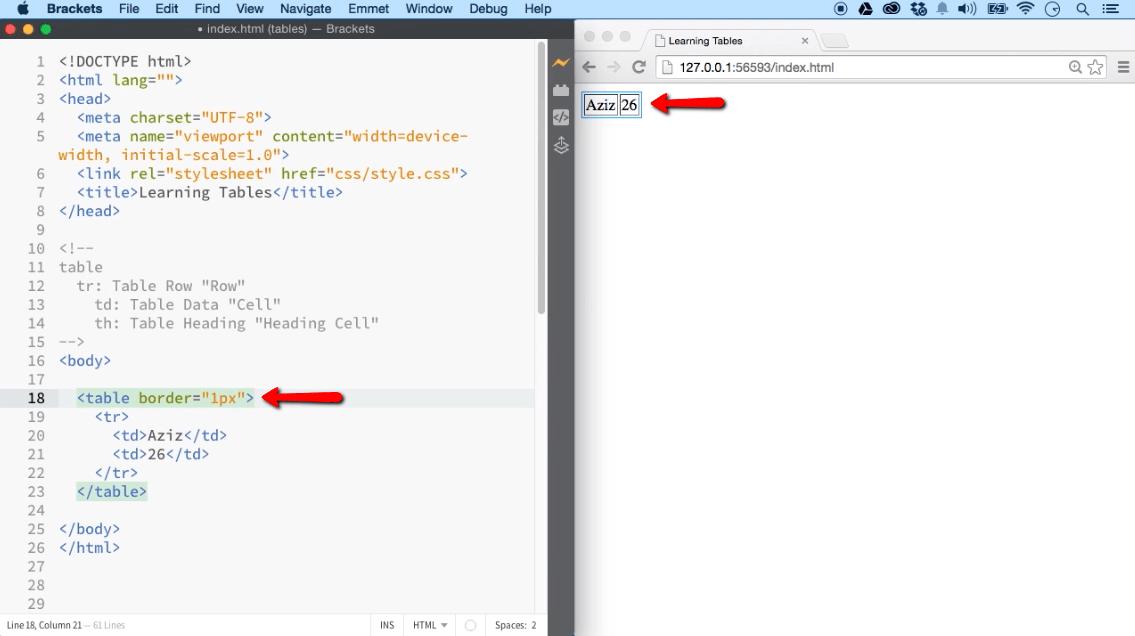Viewport: 1135px width, 636px height.
Task: Open the Debug menu
Action: tap(488, 9)
